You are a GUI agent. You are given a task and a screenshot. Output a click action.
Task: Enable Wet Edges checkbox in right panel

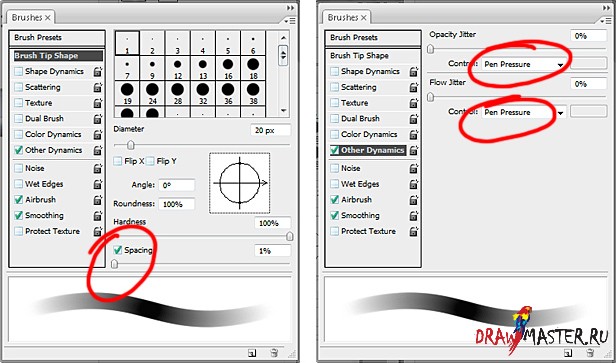[x=334, y=184]
